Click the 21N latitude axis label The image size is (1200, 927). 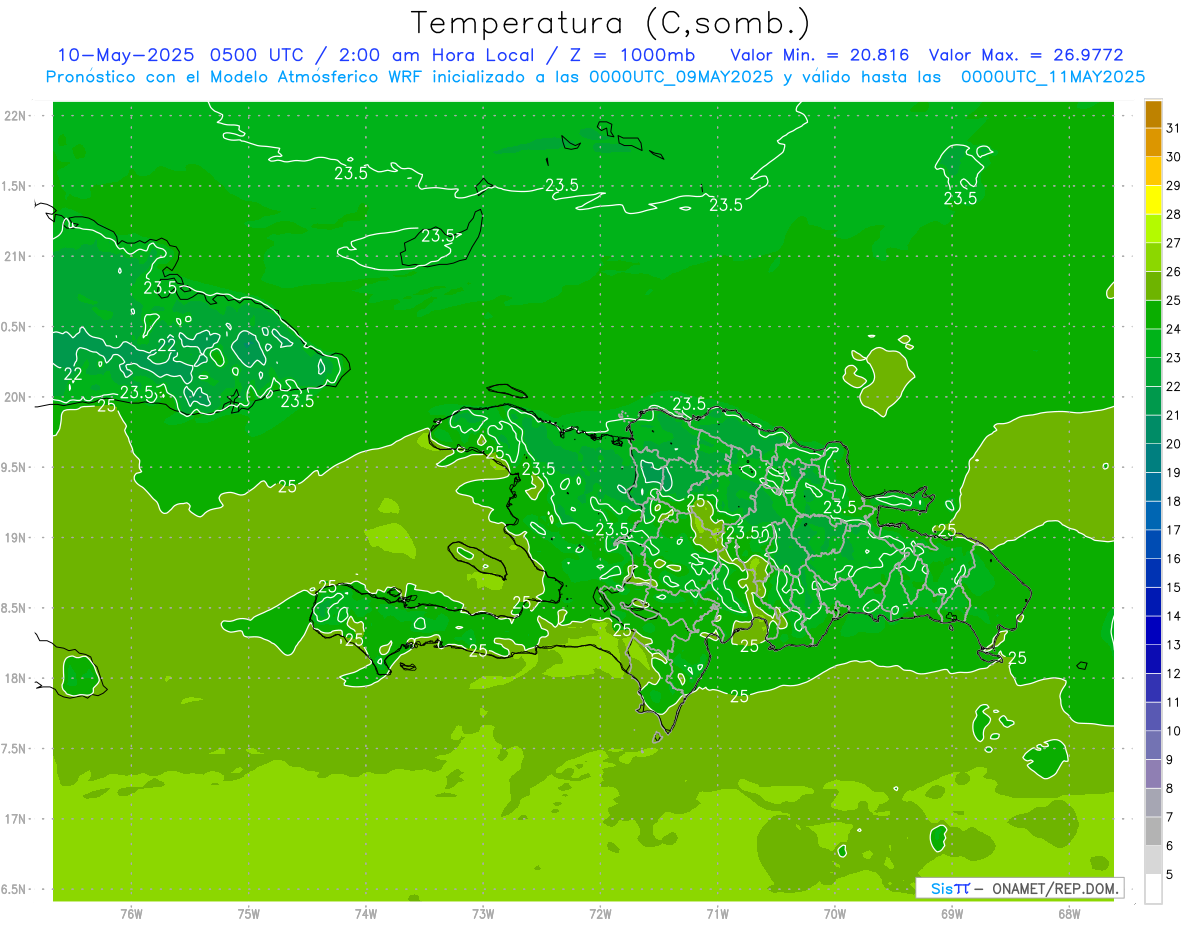pos(17,256)
